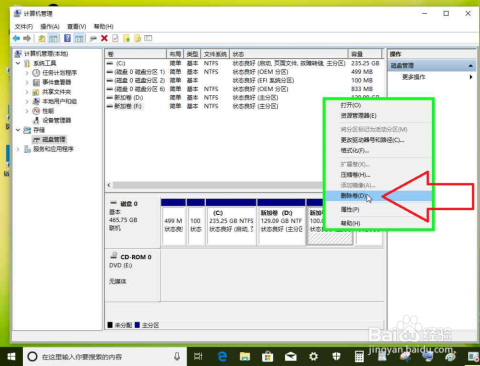Choose 格式化(F) in the context menu
The width and height of the screenshot is (480, 366).
click(x=379, y=151)
